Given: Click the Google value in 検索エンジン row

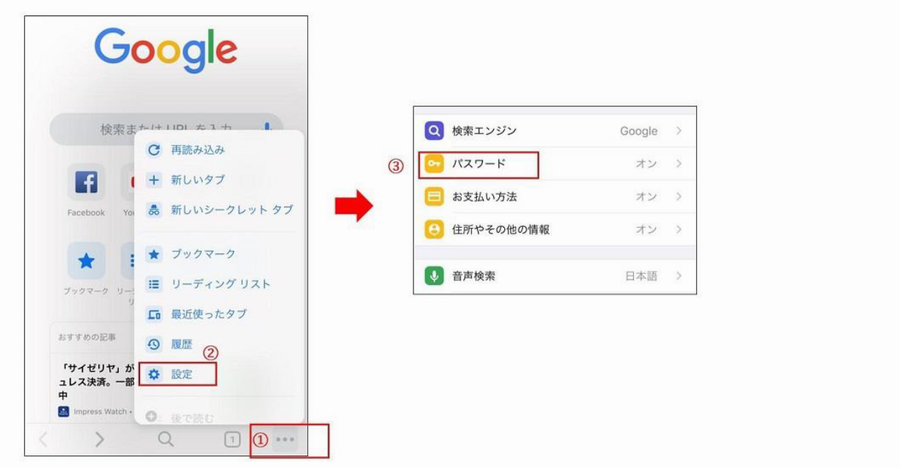Looking at the screenshot, I should (x=638, y=131).
